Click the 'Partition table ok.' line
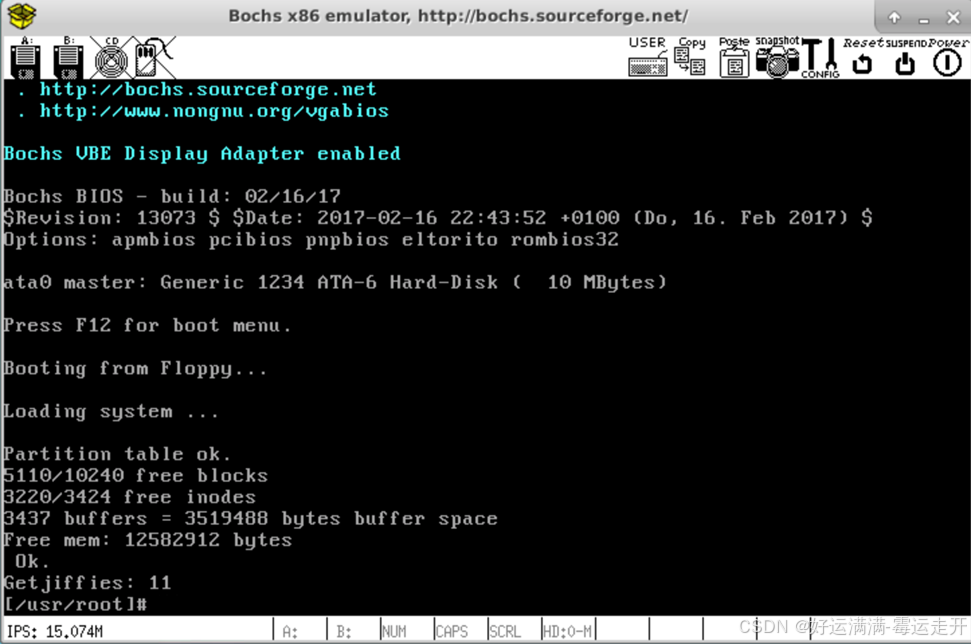The height and width of the screenshot is (644, 971). [x=117, y=454]
